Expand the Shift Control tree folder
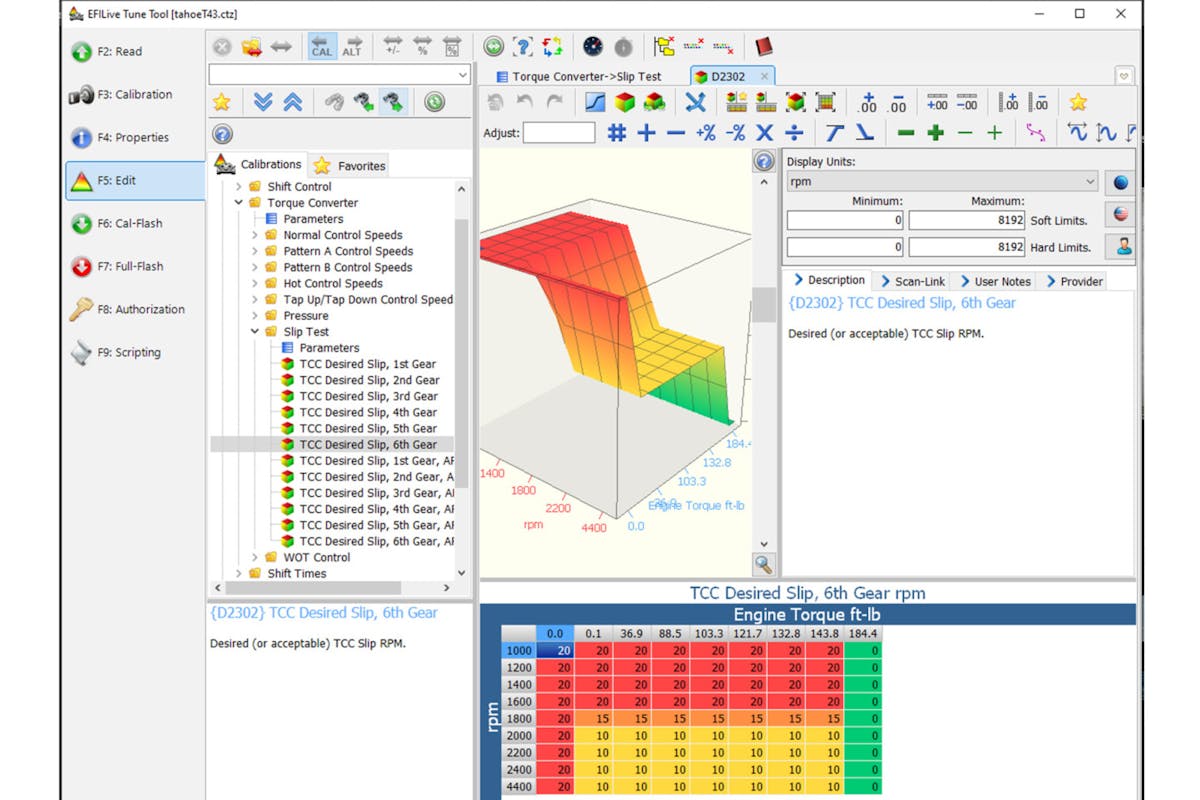This screenshot has height=800, width=1200. coord(239,187)
